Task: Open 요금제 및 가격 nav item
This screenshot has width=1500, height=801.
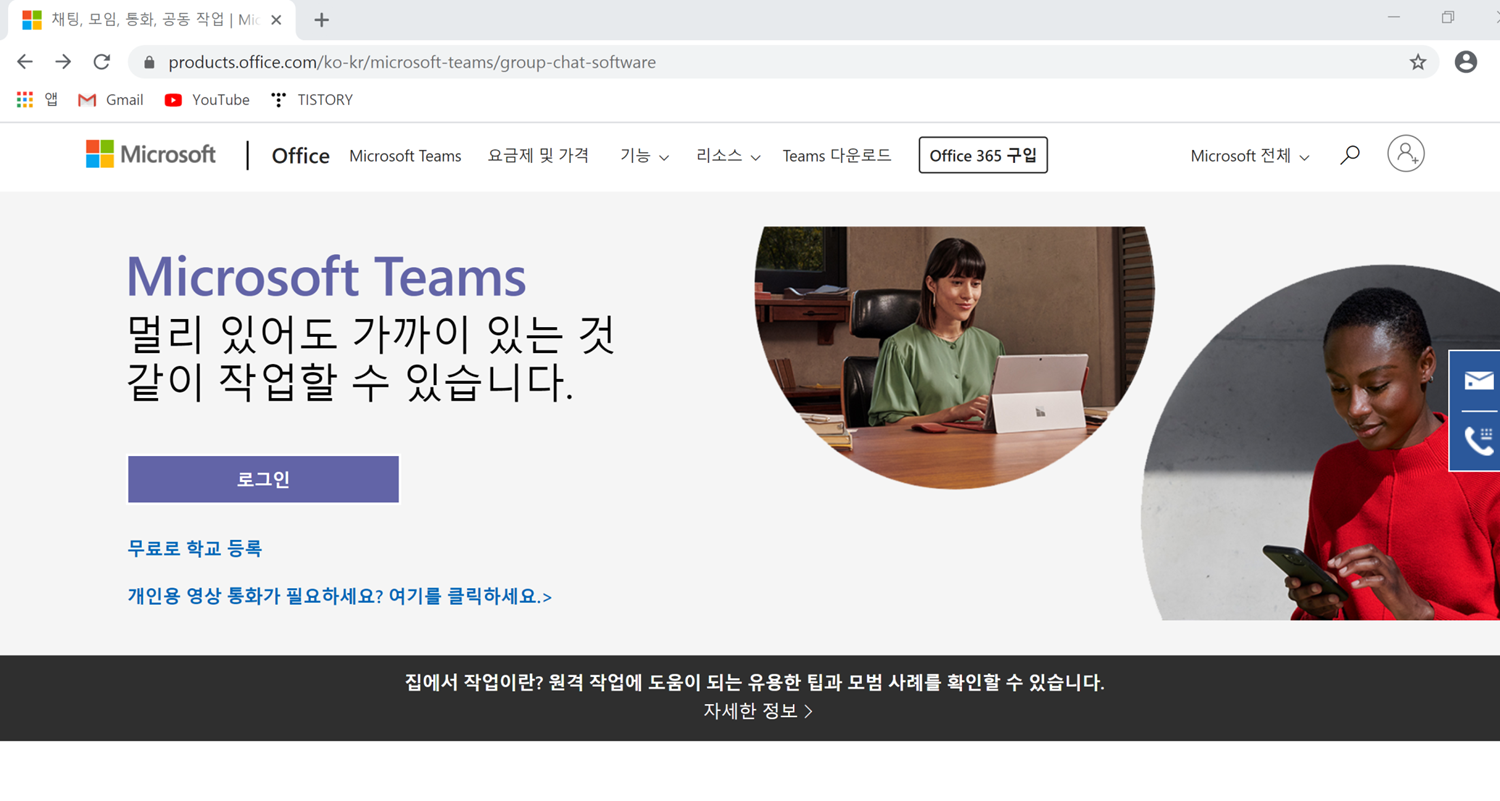Action: pyautogui.click(x=538, y=155)
